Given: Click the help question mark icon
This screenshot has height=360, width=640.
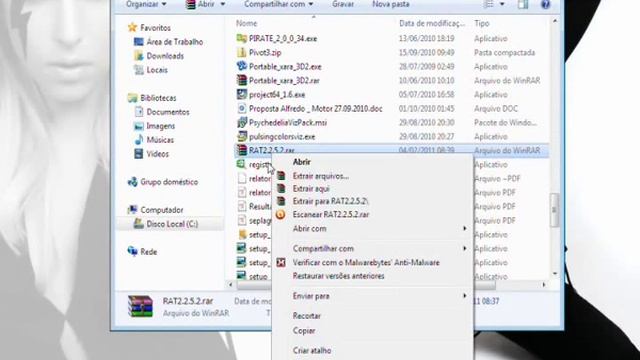Looking at the screenshot, I should 545,4.
